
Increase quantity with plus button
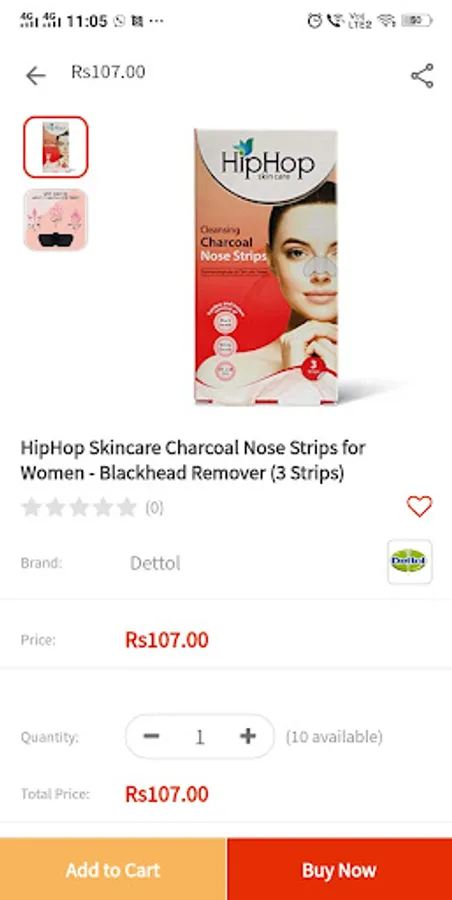click(x=248, y=736)
